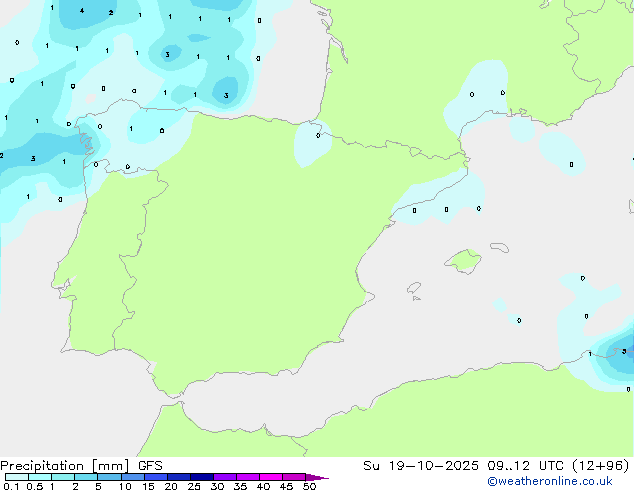Click the '09..12 UTC' time label

525,466
